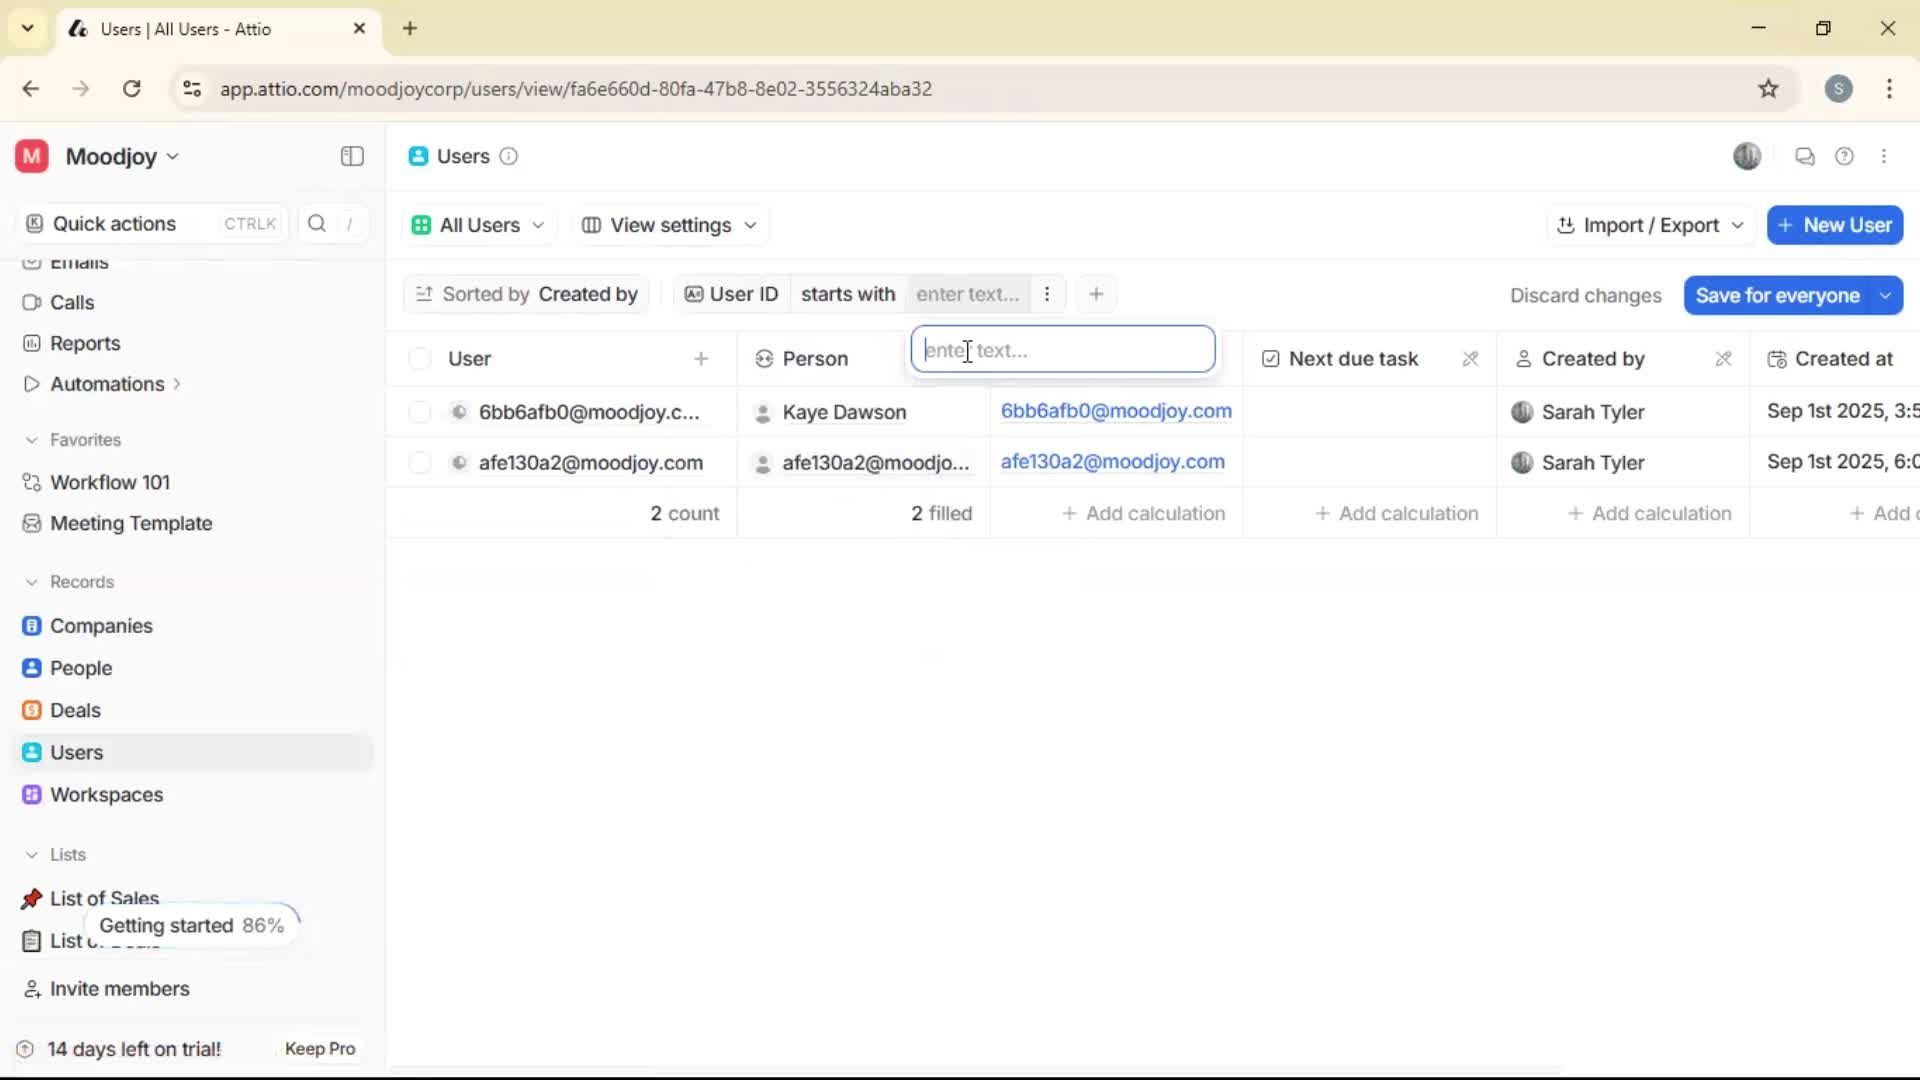Collapse the Favorites section
The image size is (1920, 1080).
[31, 439]
